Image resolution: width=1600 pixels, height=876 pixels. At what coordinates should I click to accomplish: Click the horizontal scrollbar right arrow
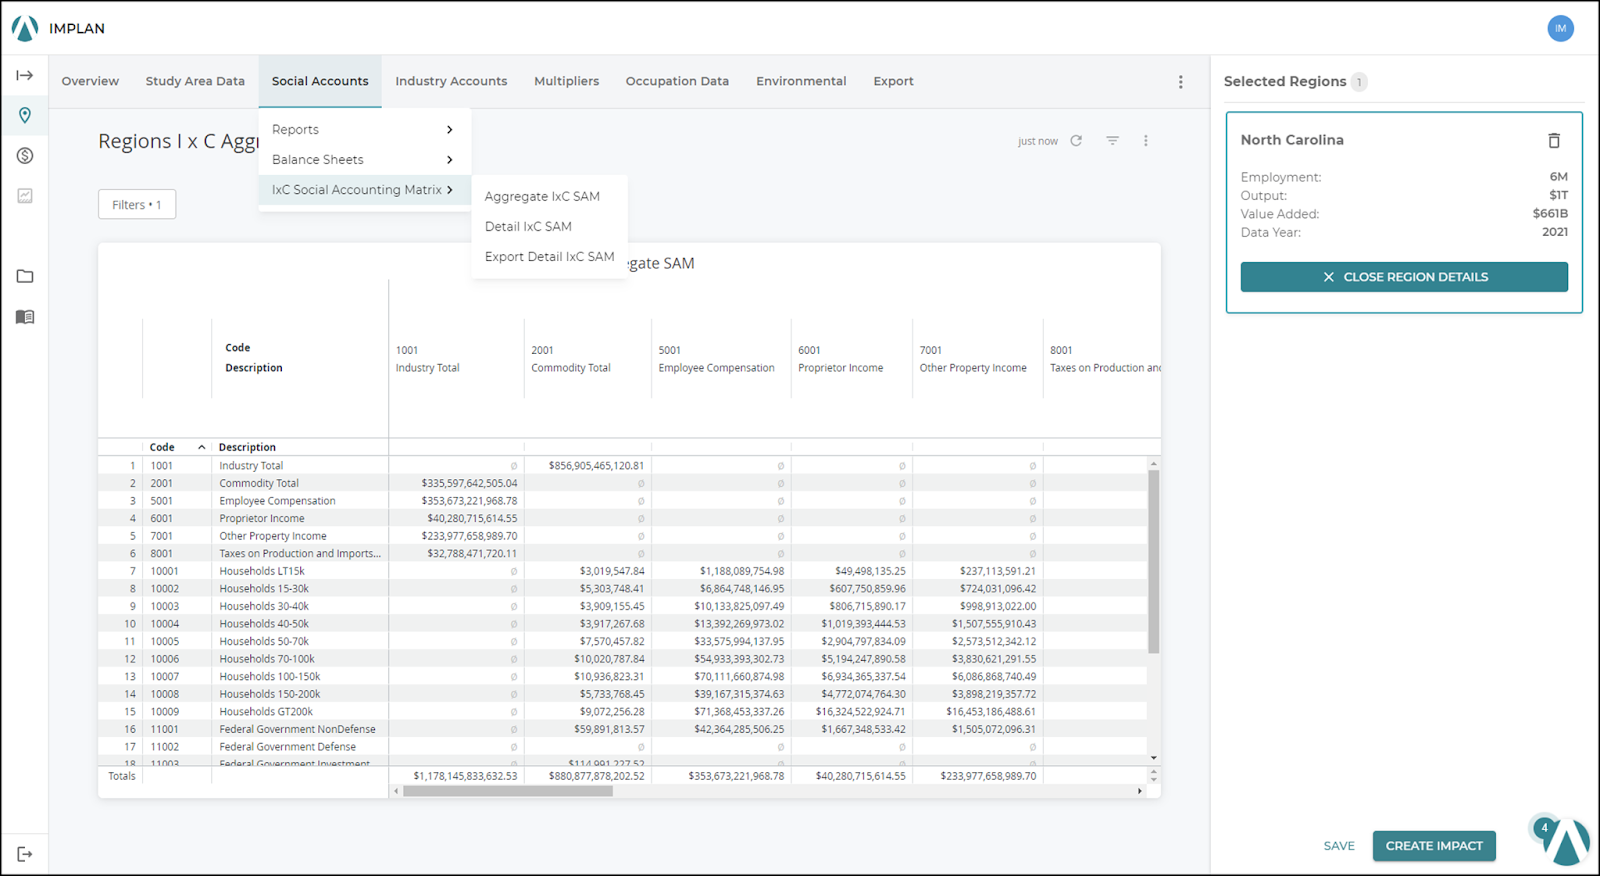1139,791
